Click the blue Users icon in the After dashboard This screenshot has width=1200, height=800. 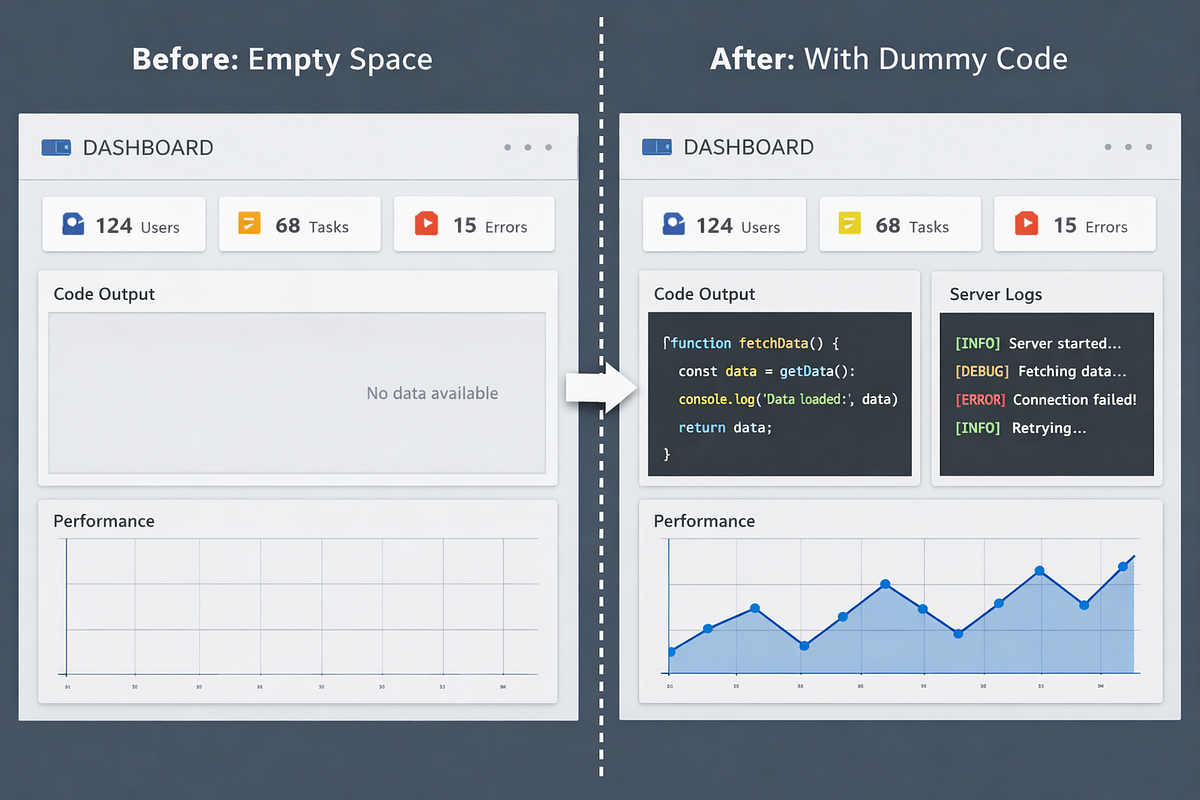tap(674, 224)
